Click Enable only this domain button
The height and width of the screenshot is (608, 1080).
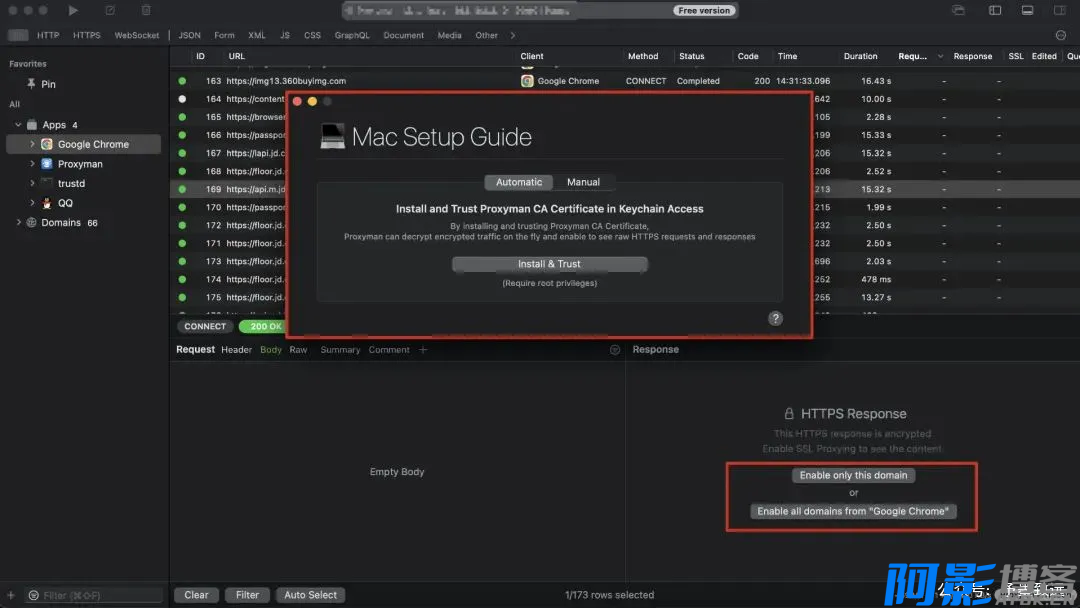853,475
